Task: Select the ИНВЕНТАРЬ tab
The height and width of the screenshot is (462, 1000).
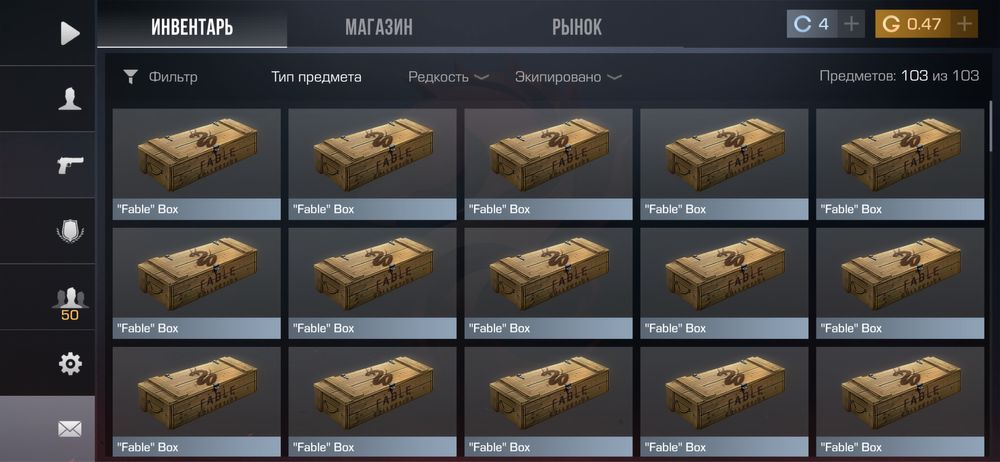Action: pyautogui.click(x=192, y=27)
